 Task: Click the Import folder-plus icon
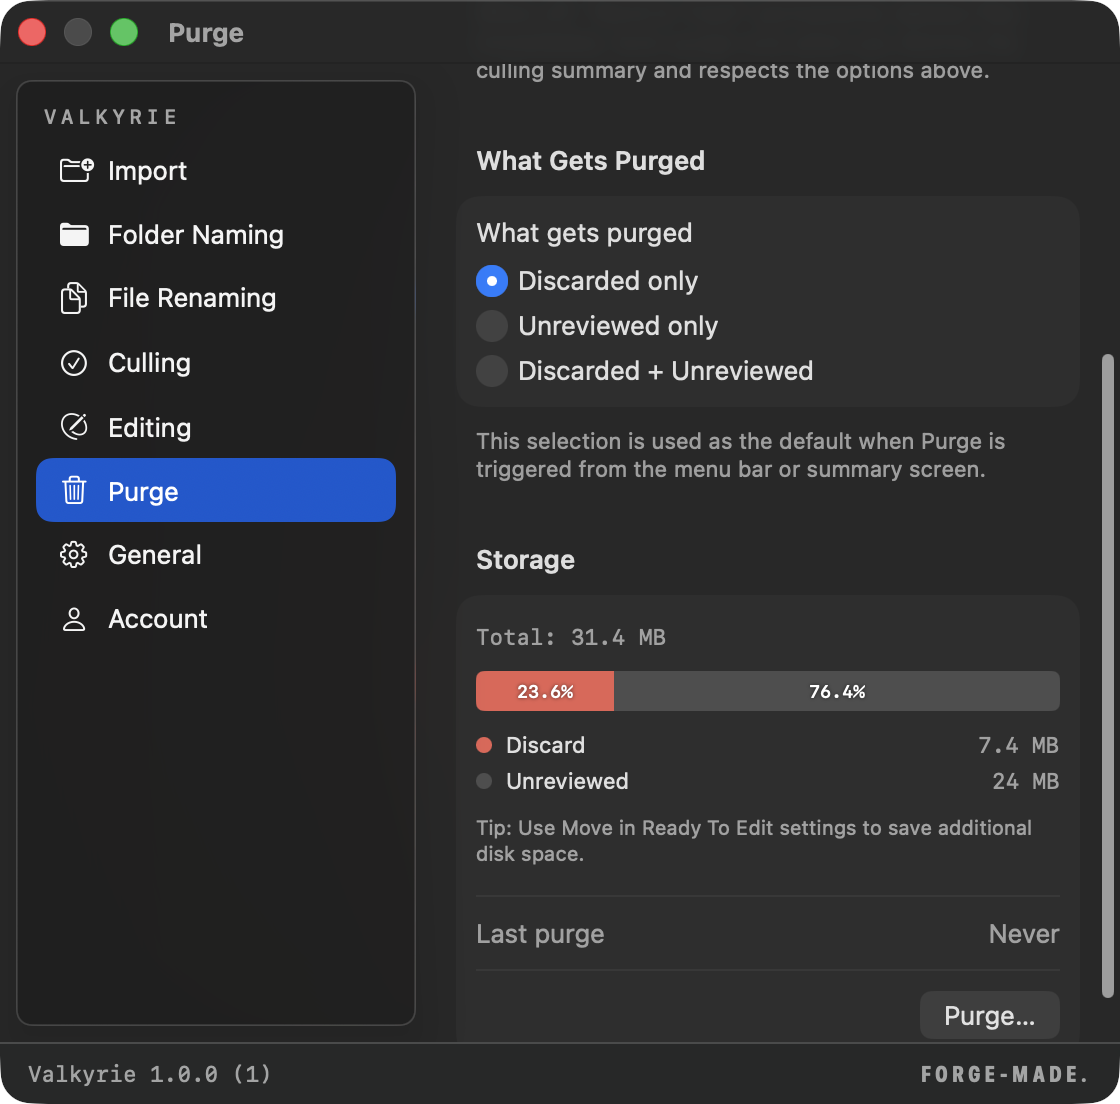[x=76, y=170]
